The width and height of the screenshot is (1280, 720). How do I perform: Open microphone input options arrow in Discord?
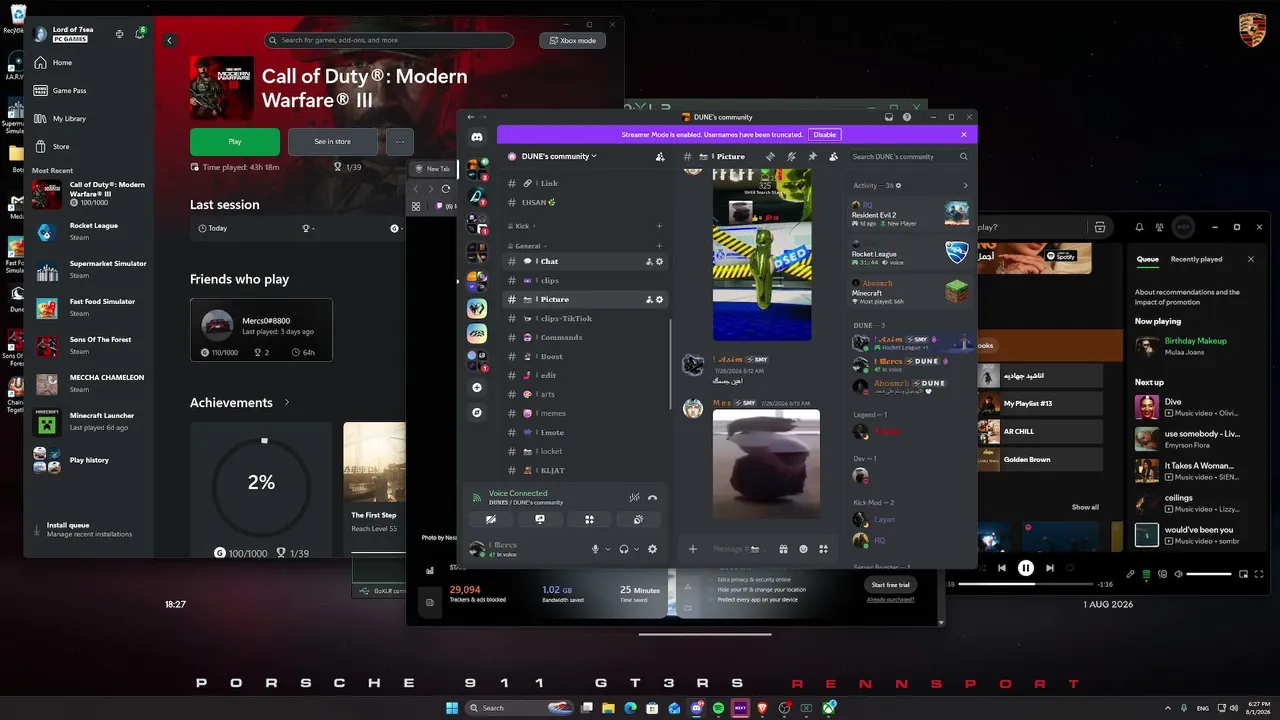608,549
